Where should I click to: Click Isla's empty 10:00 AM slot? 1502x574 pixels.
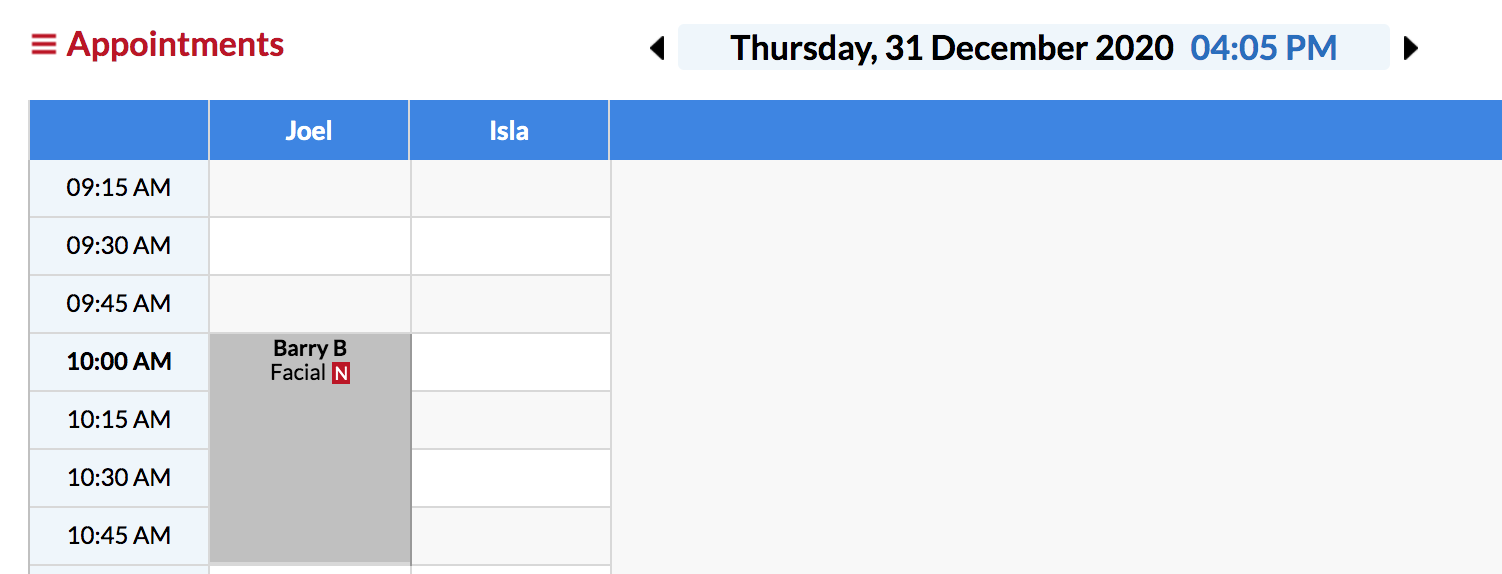pos(510,362)
